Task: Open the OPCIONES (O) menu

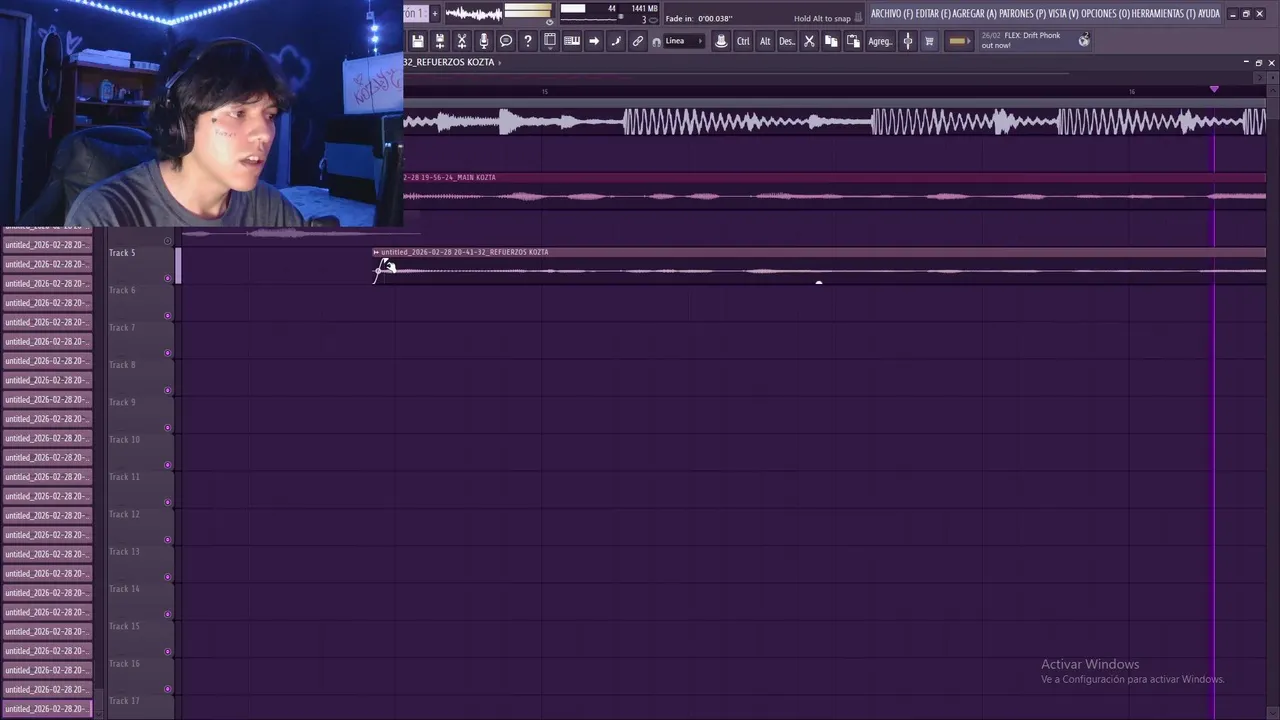Action: coord(1106,14)
